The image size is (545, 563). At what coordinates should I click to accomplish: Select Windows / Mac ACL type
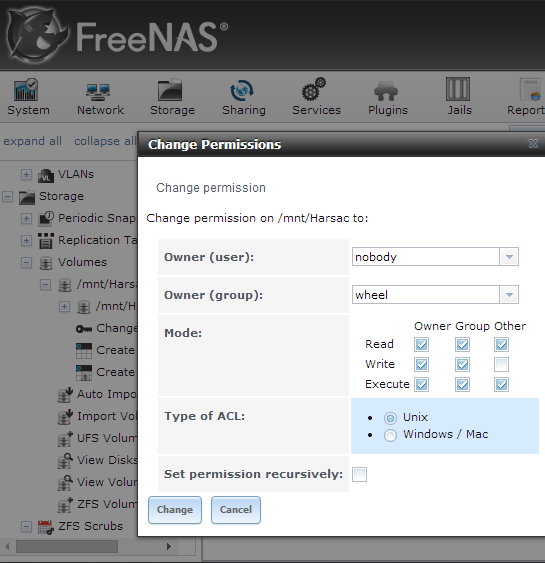(390, 435)
